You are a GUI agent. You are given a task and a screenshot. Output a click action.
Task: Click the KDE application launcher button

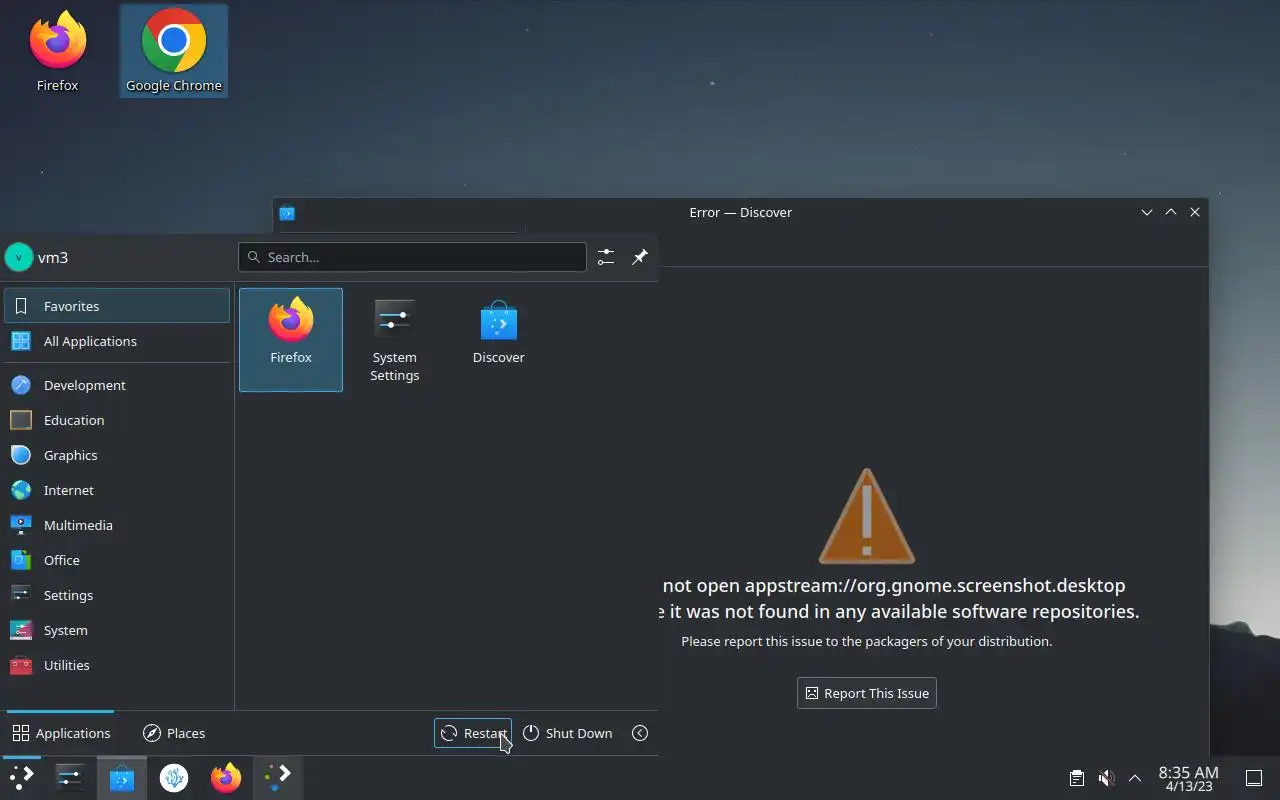pos(22,777)
